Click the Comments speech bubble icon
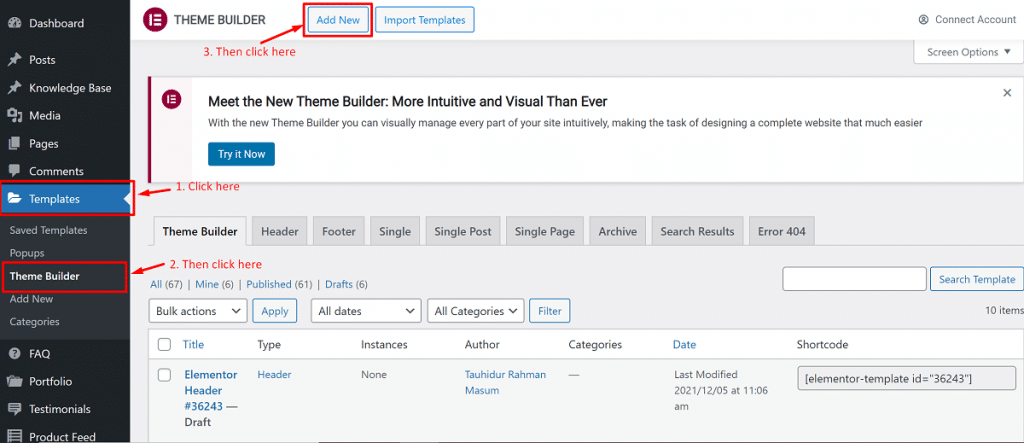 [x=14, y=171]
